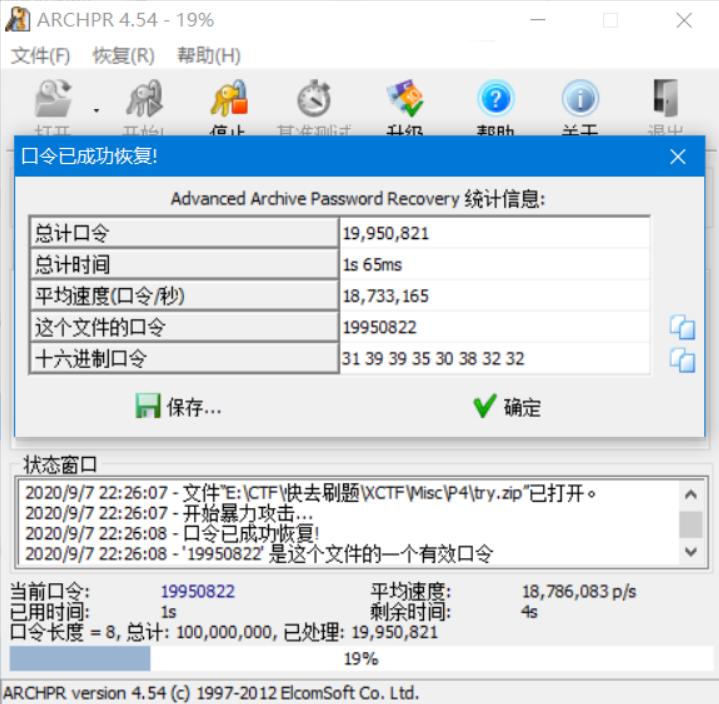The image size is (719, 704).
Task: Close the ARCHPR main window
Action: click(684, 20)
